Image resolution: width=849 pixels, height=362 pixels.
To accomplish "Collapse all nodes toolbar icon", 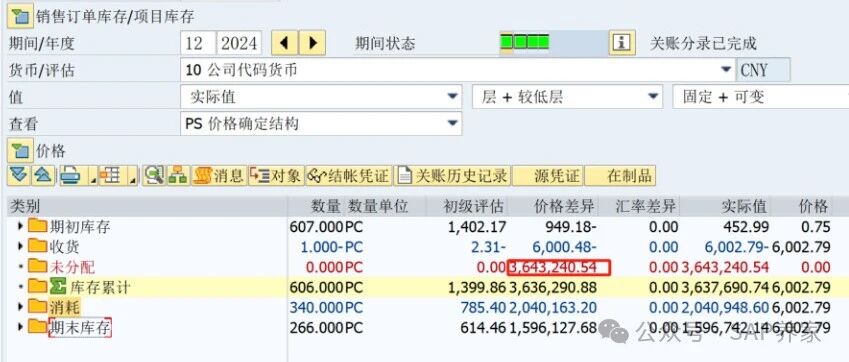I will [43, 175].
